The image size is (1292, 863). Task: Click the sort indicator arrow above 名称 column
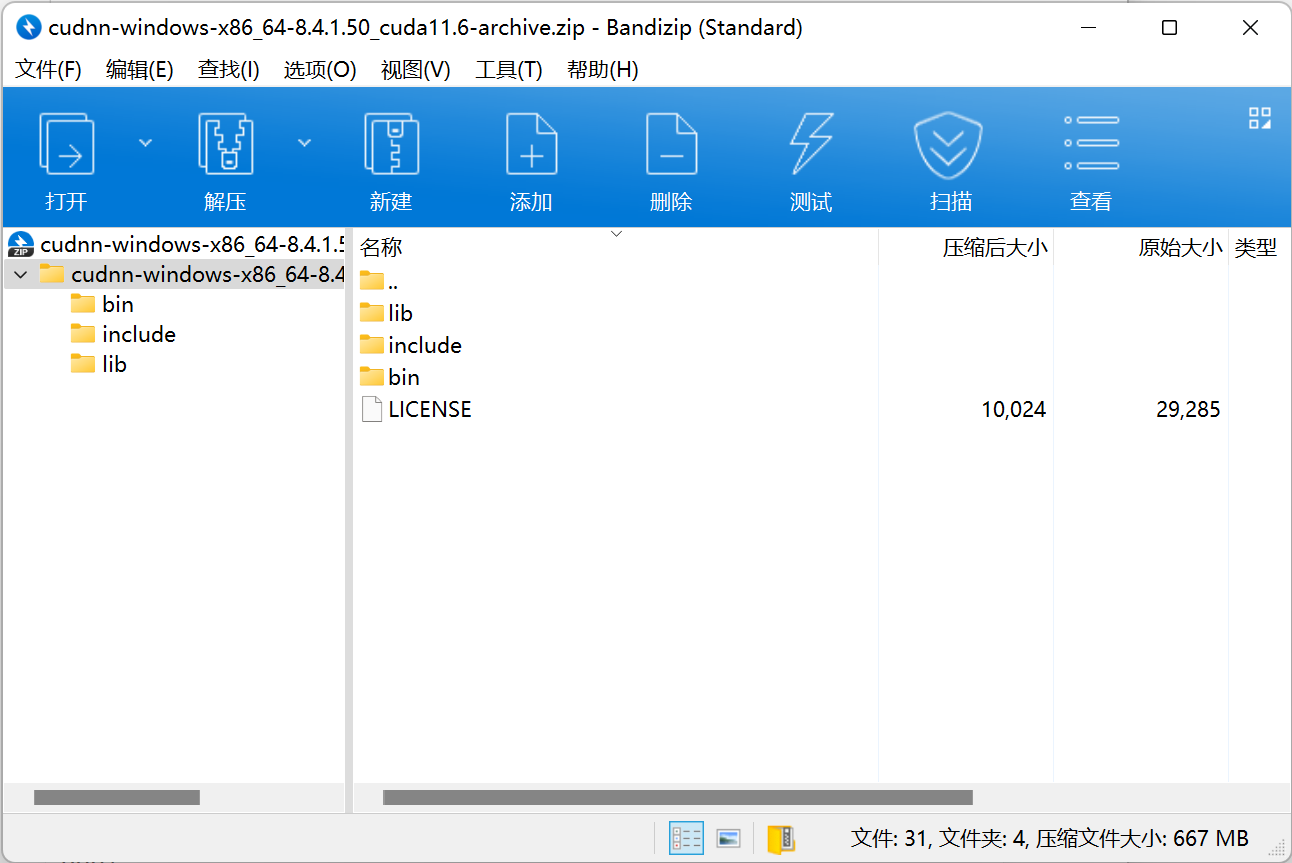click(616, 234)
